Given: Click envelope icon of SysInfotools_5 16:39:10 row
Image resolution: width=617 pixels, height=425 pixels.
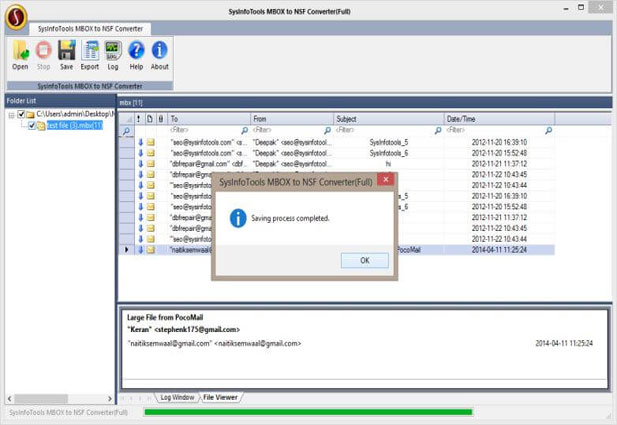Looking at the screenshot, I should click(x=151, y=142).
